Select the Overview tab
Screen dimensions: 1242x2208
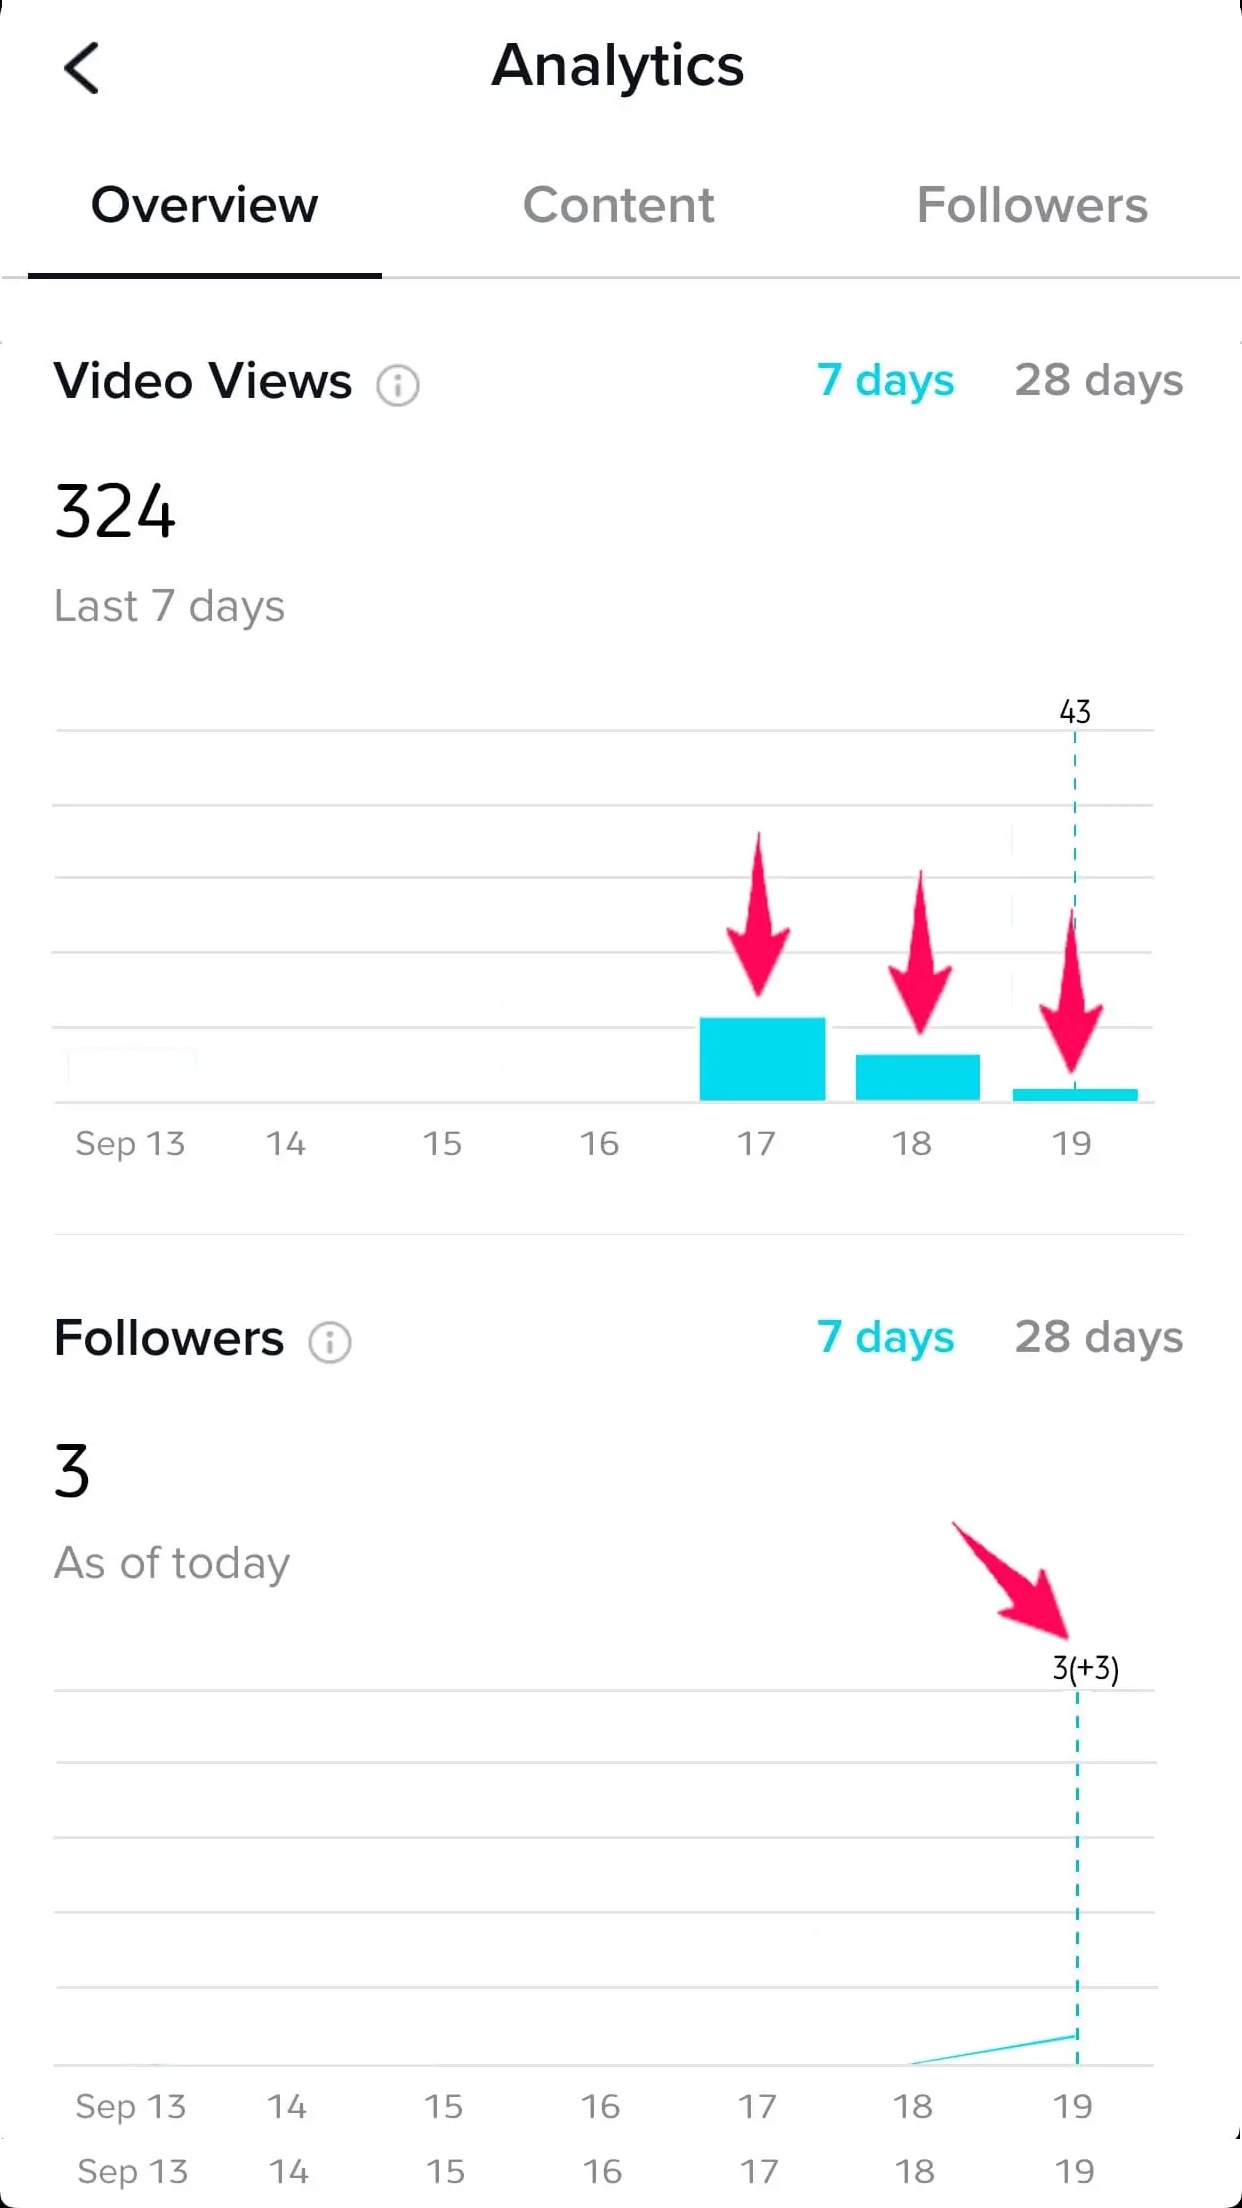(x=205, y=205)
